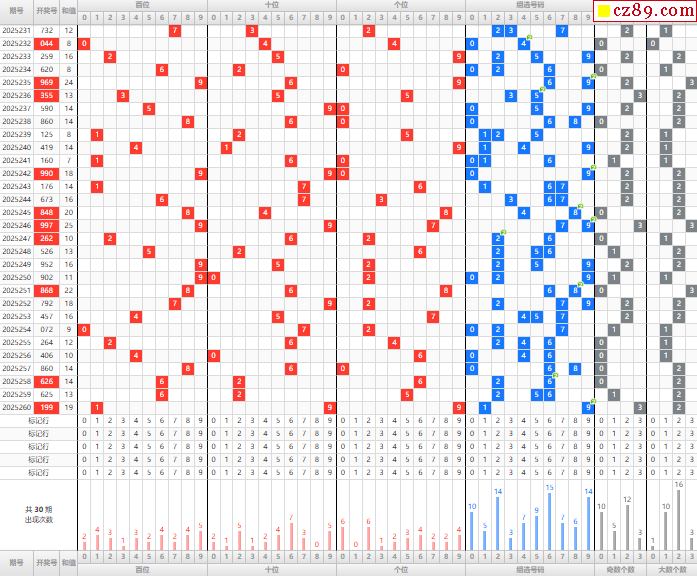
Task: Select the sum value 19 in row 2025260
Action: click(x=68, y=408)
